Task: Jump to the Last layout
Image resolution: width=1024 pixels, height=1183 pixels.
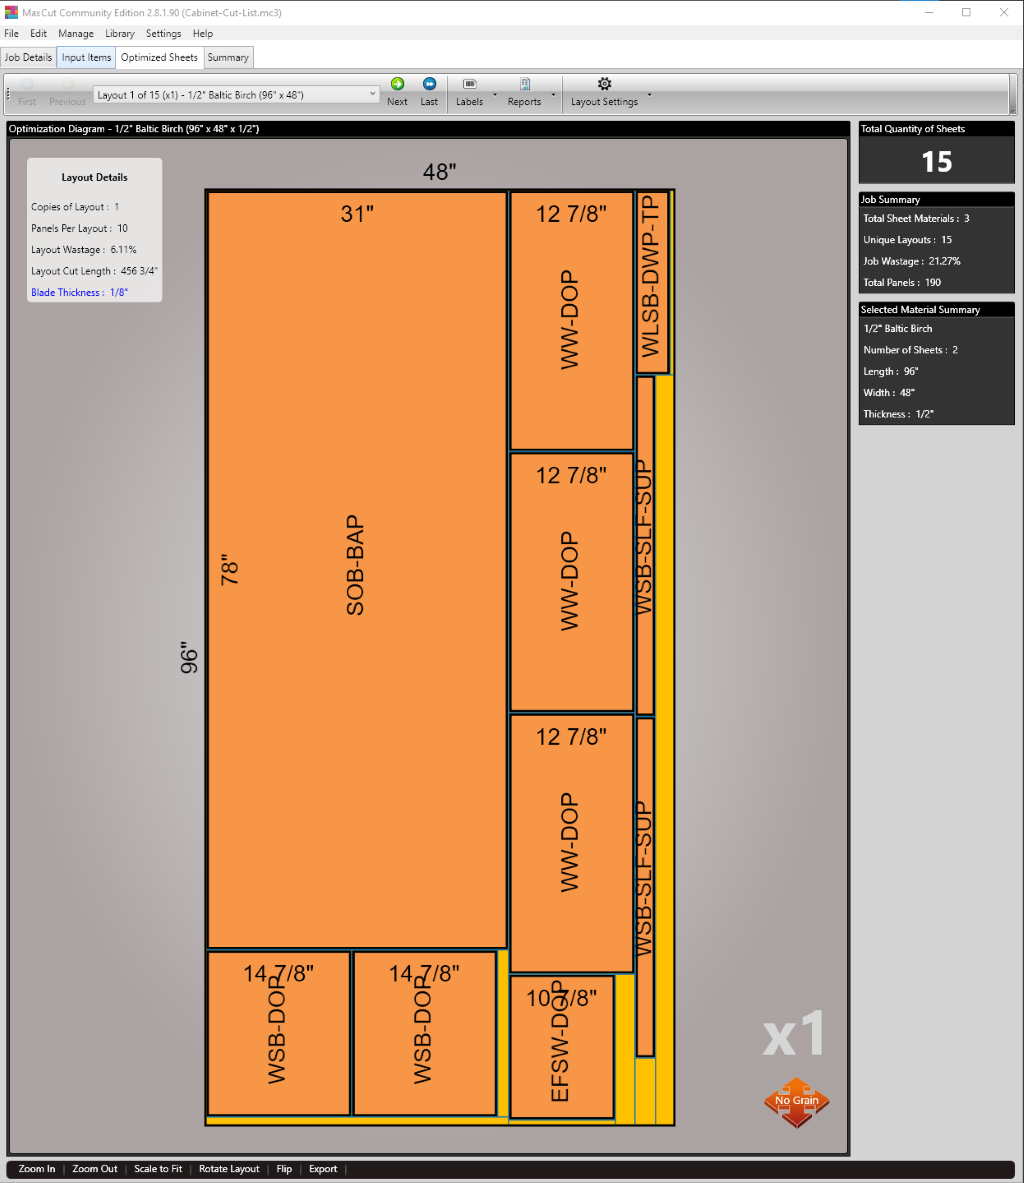Action: (x=429, y=92)
